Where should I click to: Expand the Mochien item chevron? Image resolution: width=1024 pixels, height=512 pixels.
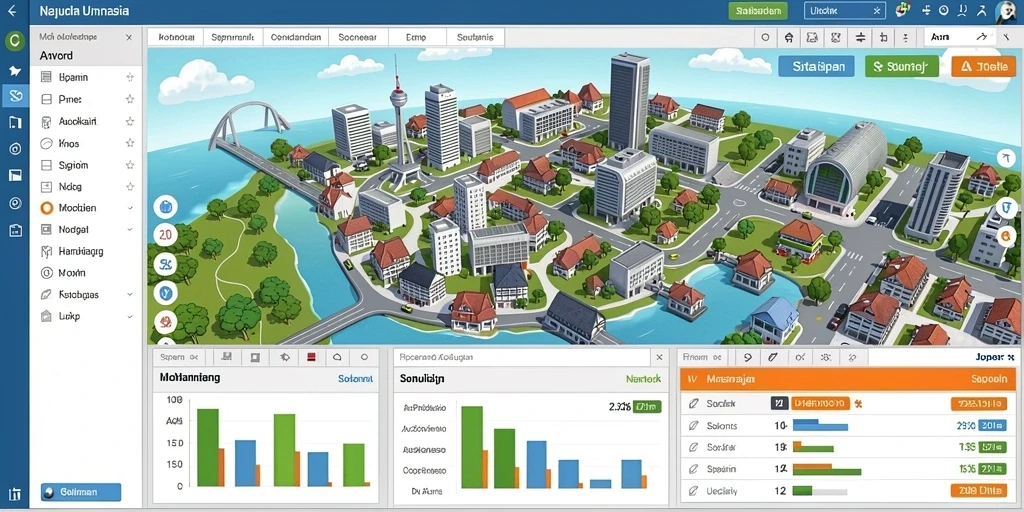[x=130, y=208]
